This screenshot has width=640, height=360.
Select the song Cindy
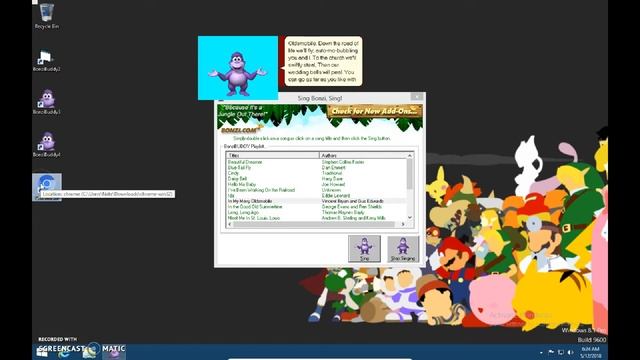[x=233, y=173]
